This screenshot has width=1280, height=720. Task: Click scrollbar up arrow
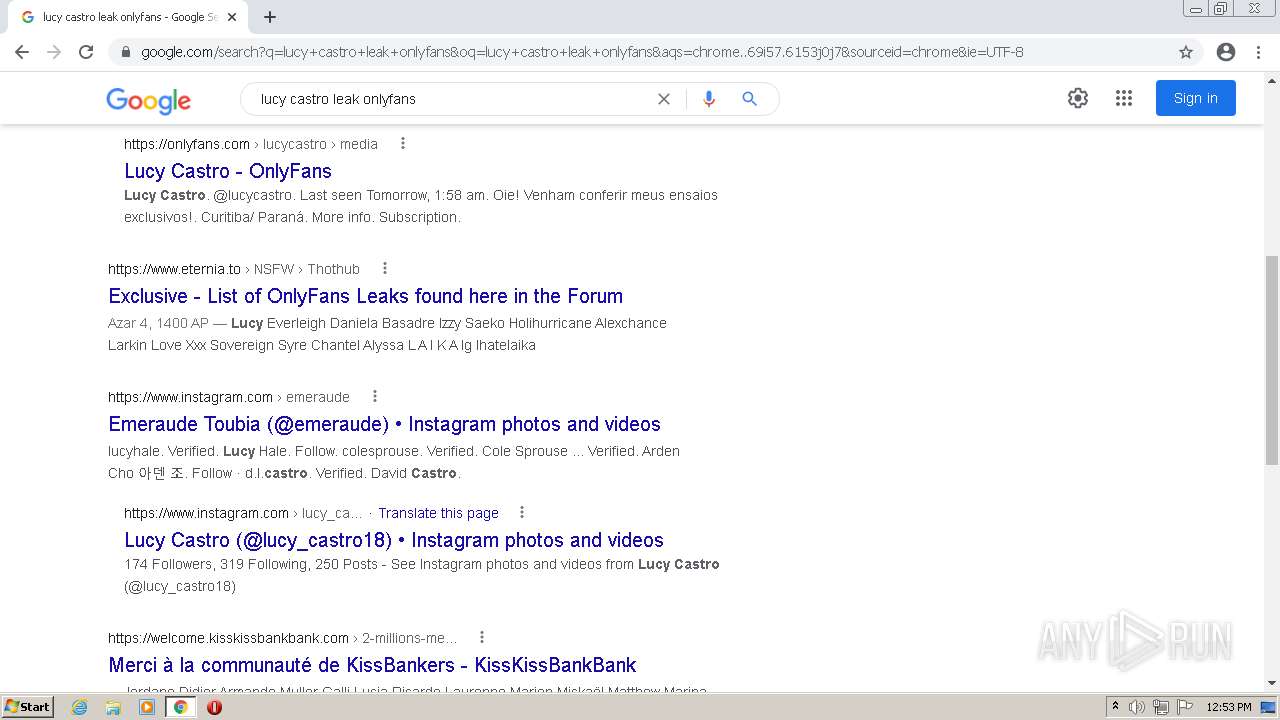[x=1271, y=78]
